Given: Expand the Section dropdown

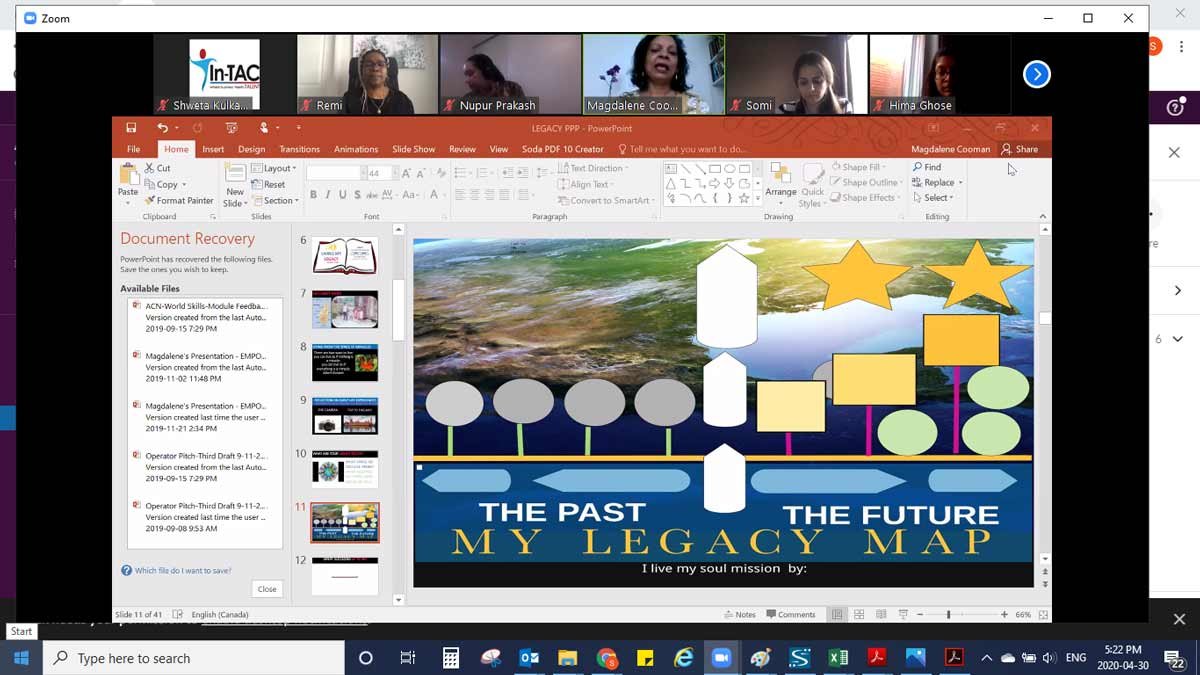Looking at the screenshot, I should (274, 200).
